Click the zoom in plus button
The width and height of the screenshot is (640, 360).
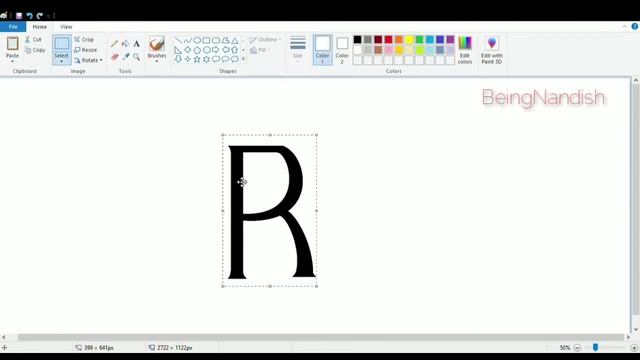[x=634, y=348]
